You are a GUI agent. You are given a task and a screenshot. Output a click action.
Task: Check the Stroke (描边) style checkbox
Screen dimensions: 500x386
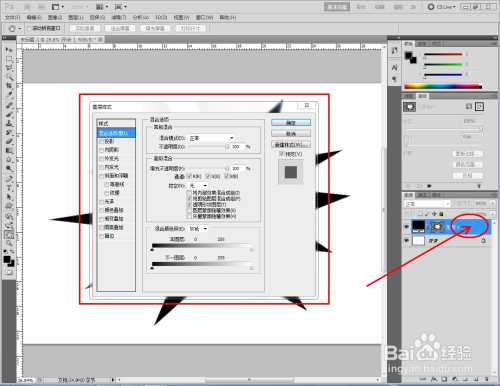pyautogui.click(x=101, y=236)
